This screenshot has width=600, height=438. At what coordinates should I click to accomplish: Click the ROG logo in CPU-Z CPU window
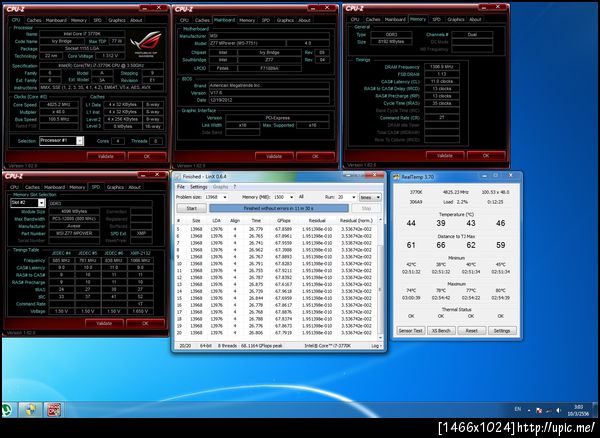pyautogui.click(x=145, y=43)
